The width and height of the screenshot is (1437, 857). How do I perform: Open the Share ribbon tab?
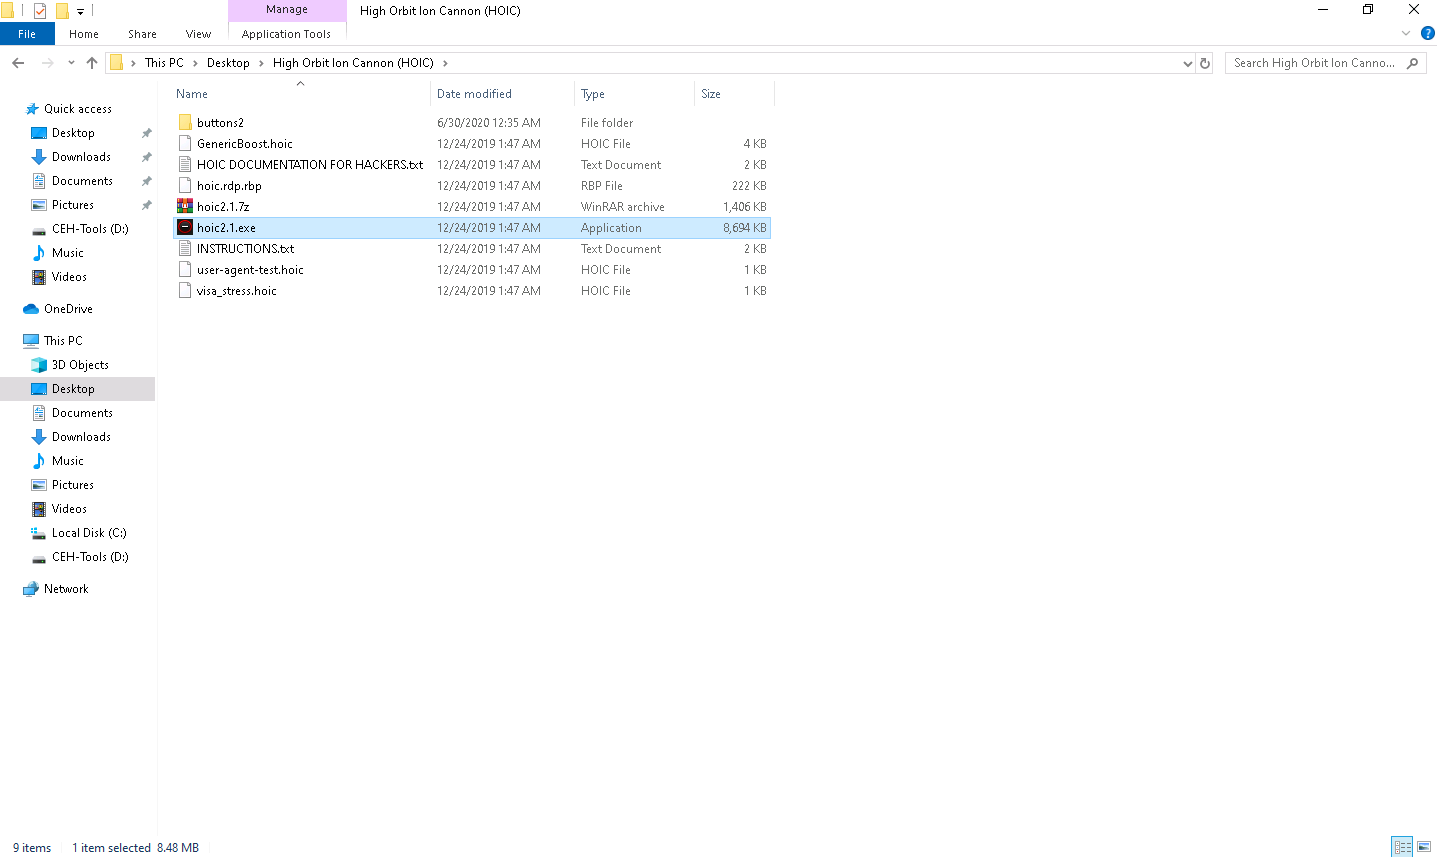click(x=142, y=34)
